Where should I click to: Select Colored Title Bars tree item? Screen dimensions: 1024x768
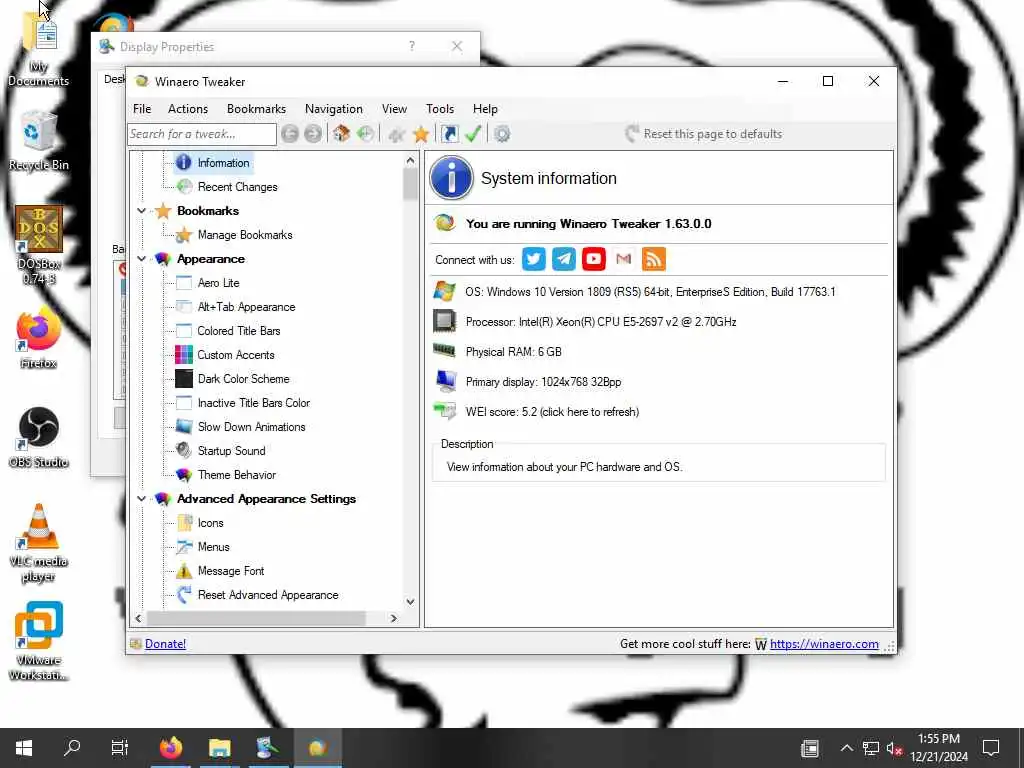(239, 331)
